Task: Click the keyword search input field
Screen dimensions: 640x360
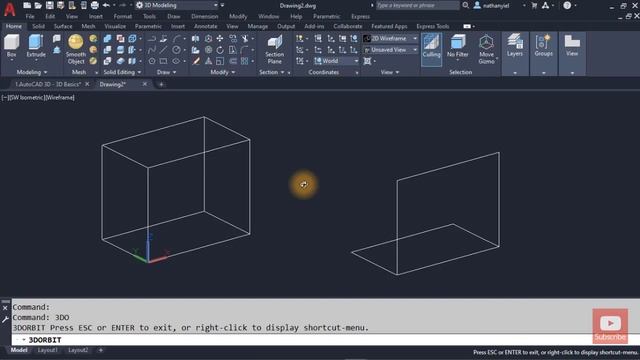Action: pyautogui.click(x=417, y=5)
